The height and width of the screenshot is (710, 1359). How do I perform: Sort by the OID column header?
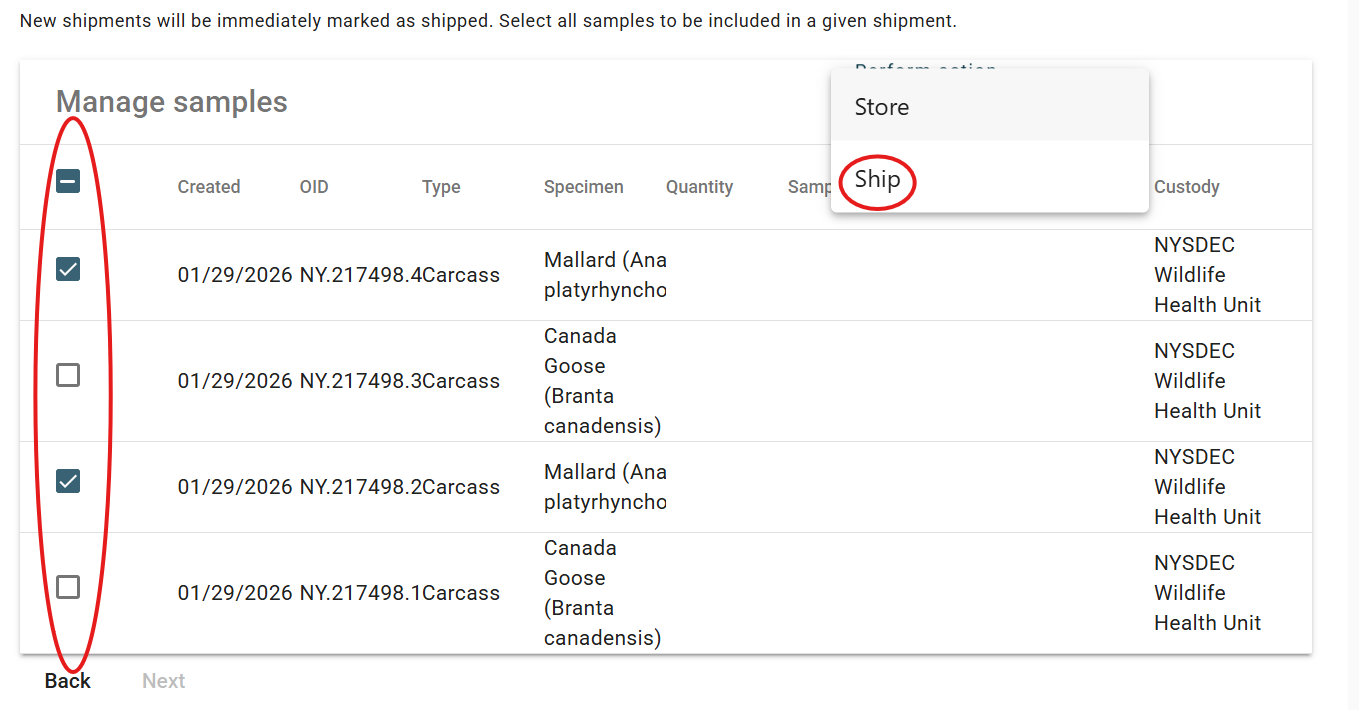click(x=313, y=186)
